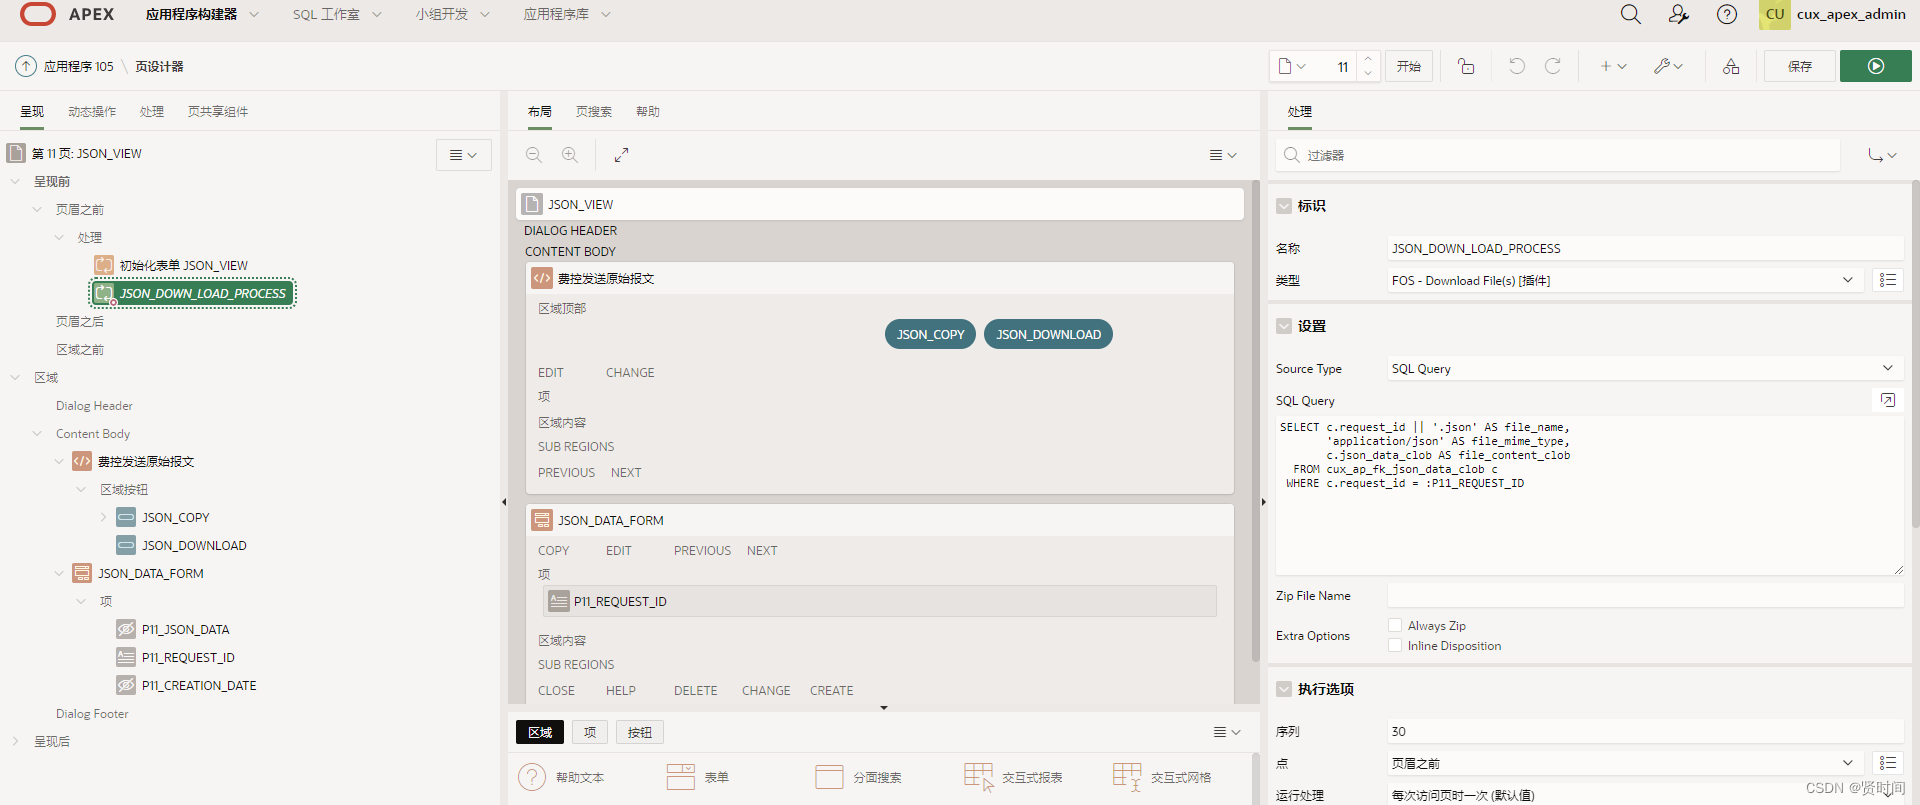Screen dimensions: 1920x805
Task: Open the search magnifier in top bar
Action: tap(1630, 14)
